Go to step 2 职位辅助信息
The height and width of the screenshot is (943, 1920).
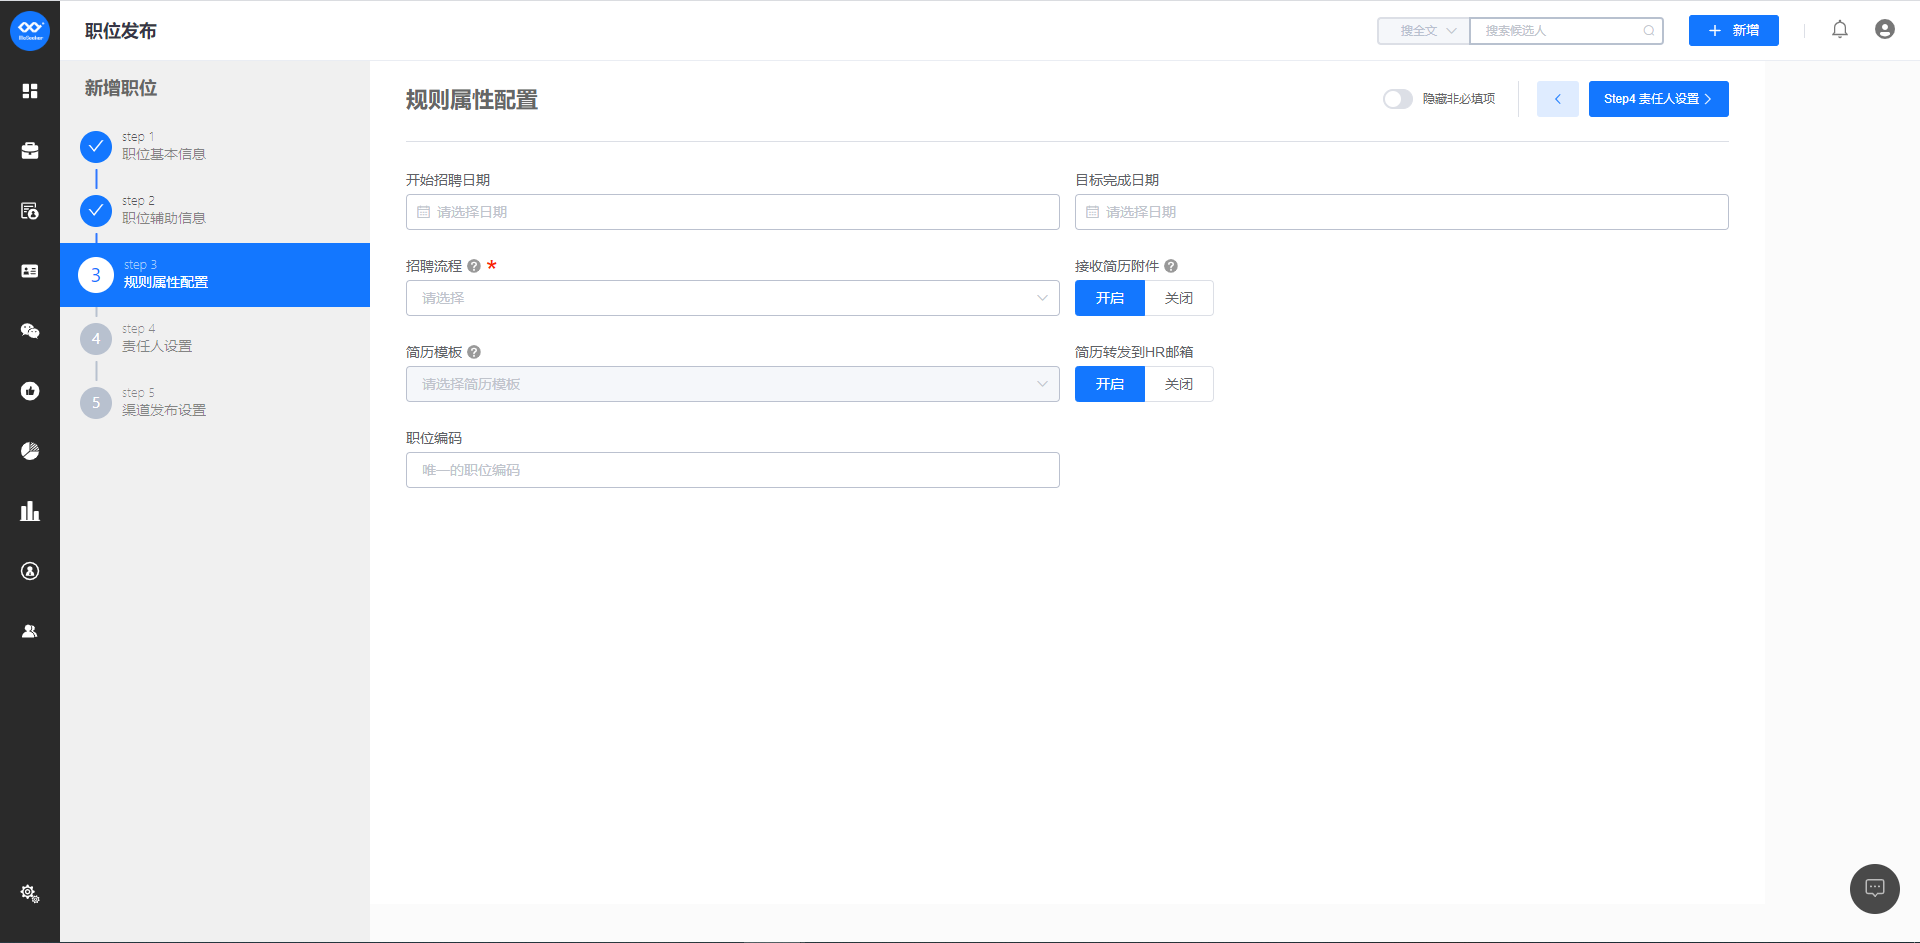point(215,211)
